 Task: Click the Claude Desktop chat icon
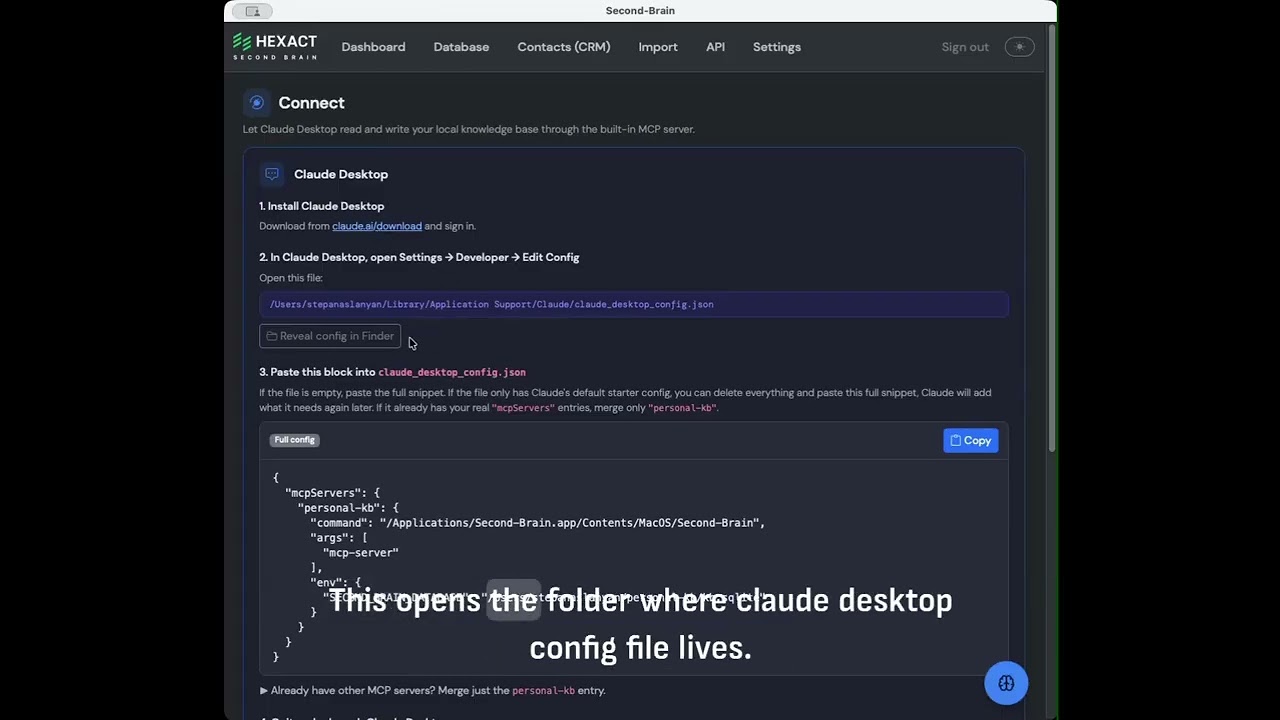click(x=272, y=174)
